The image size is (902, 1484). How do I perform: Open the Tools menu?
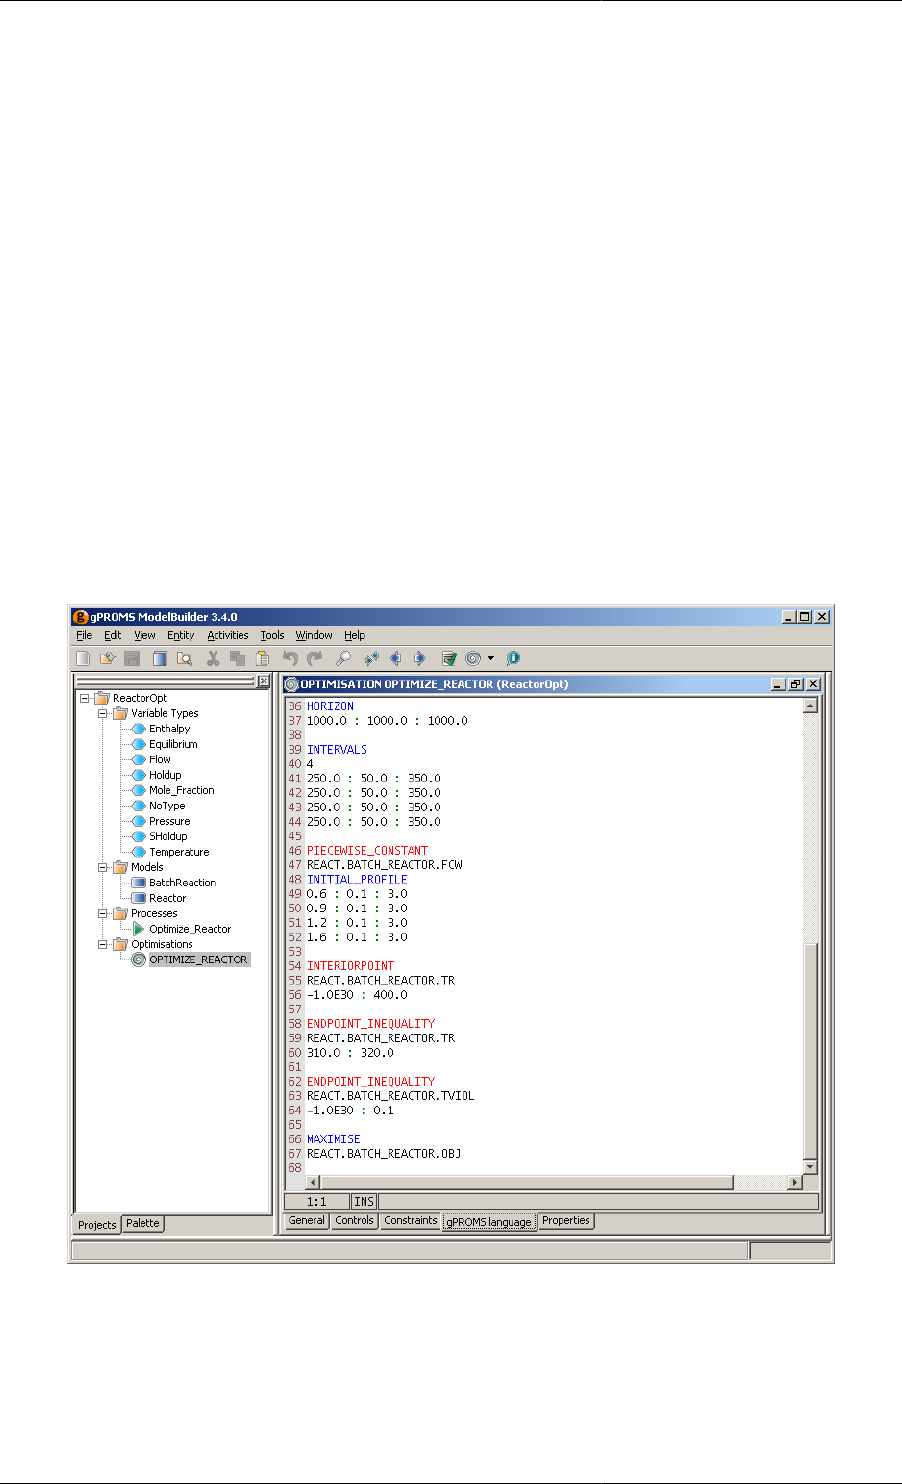[272, 635]
